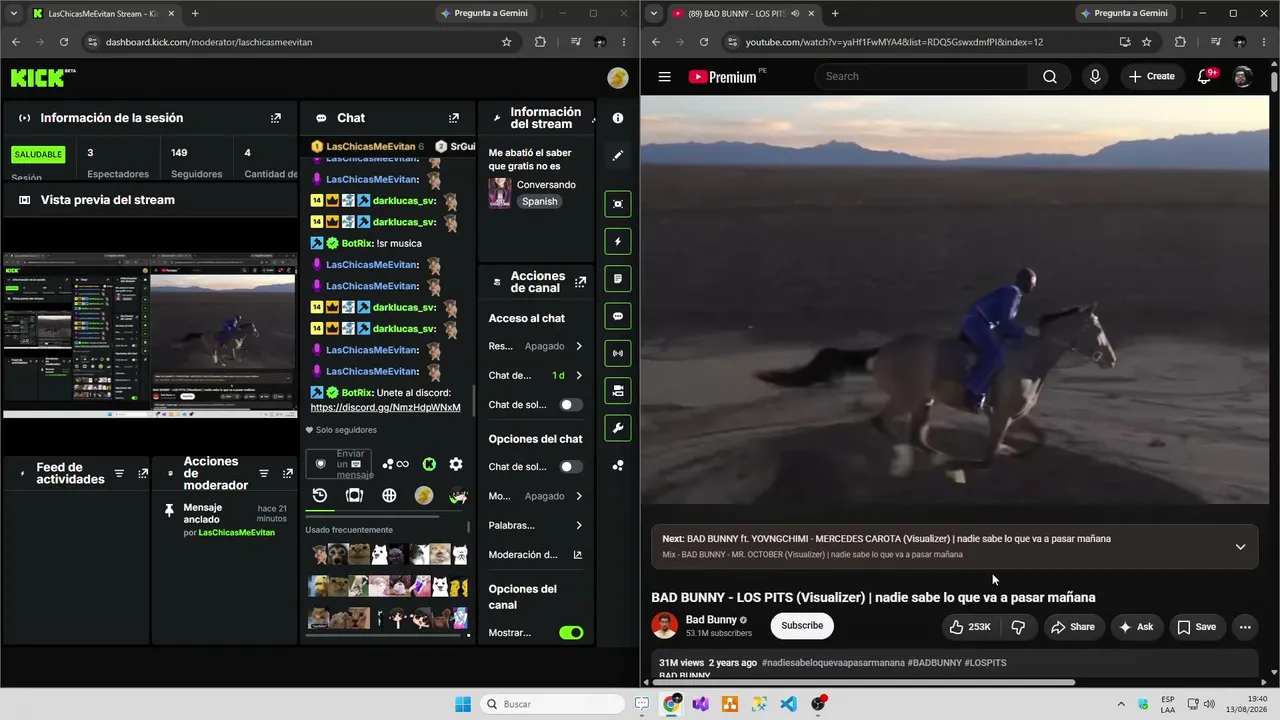Screen dimensions: 1280x720
Task: Open tab search dropdown in Kick browser window
Action: tap(13, 13)
